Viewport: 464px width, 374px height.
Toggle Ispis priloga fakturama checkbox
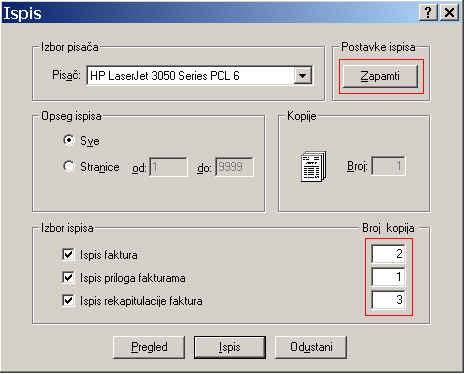pos(68,277)
